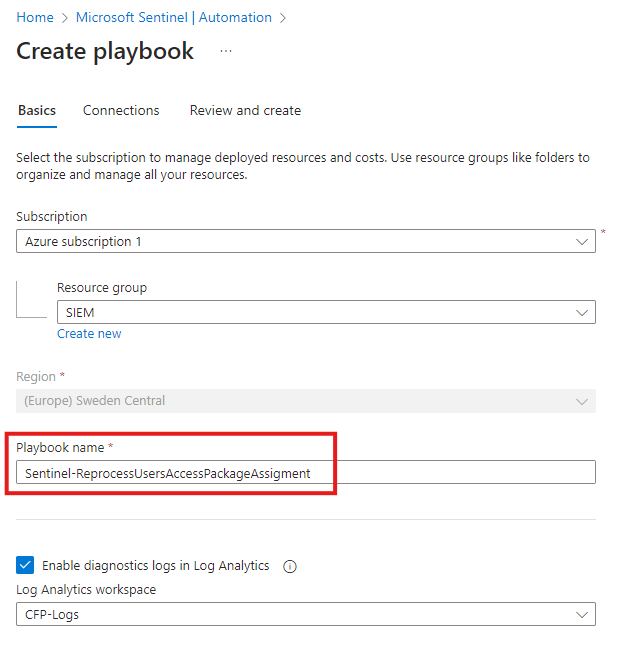
Task: Expand the SIEM resource group dropdown
Action: [320, 312]
